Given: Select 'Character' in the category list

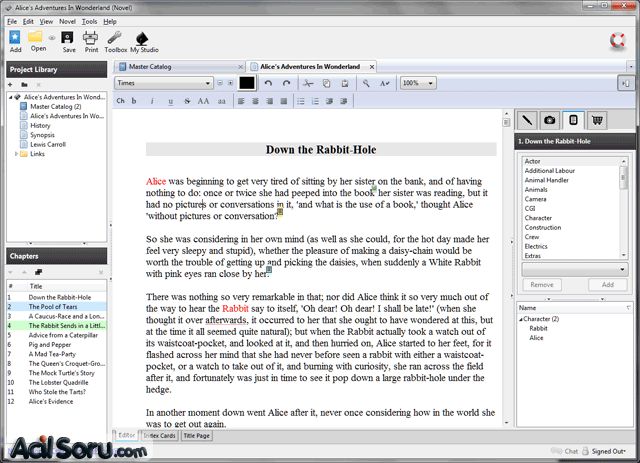Looking at the screenshot, I should click(x=538, y=218).
